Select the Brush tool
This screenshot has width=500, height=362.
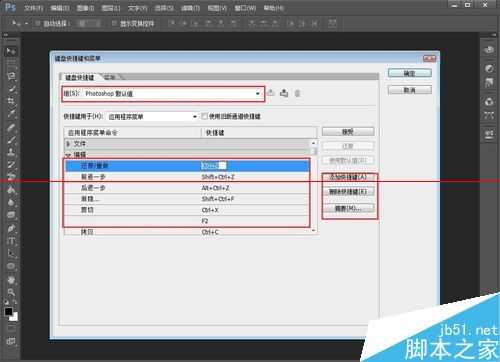click(x=11, y=140)
